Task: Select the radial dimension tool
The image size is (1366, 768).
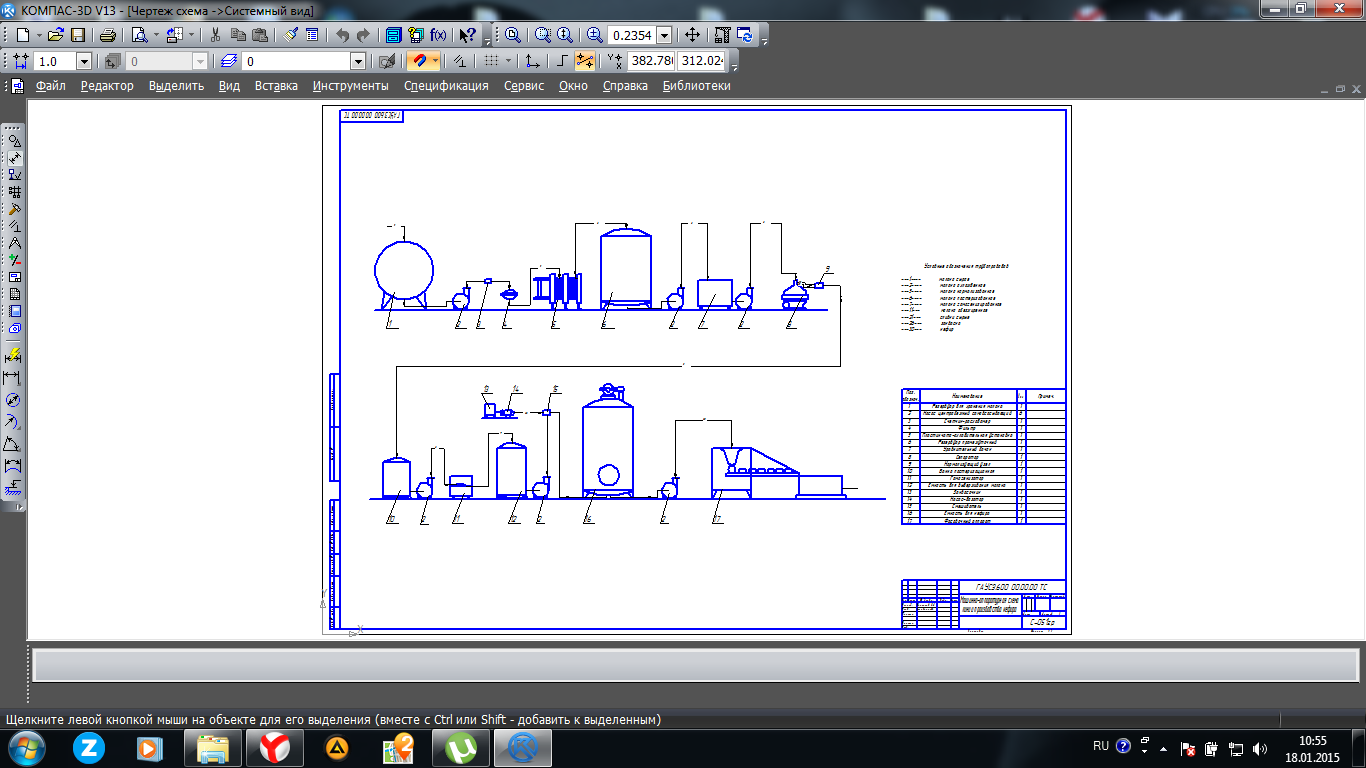Action: click(13, 422)
